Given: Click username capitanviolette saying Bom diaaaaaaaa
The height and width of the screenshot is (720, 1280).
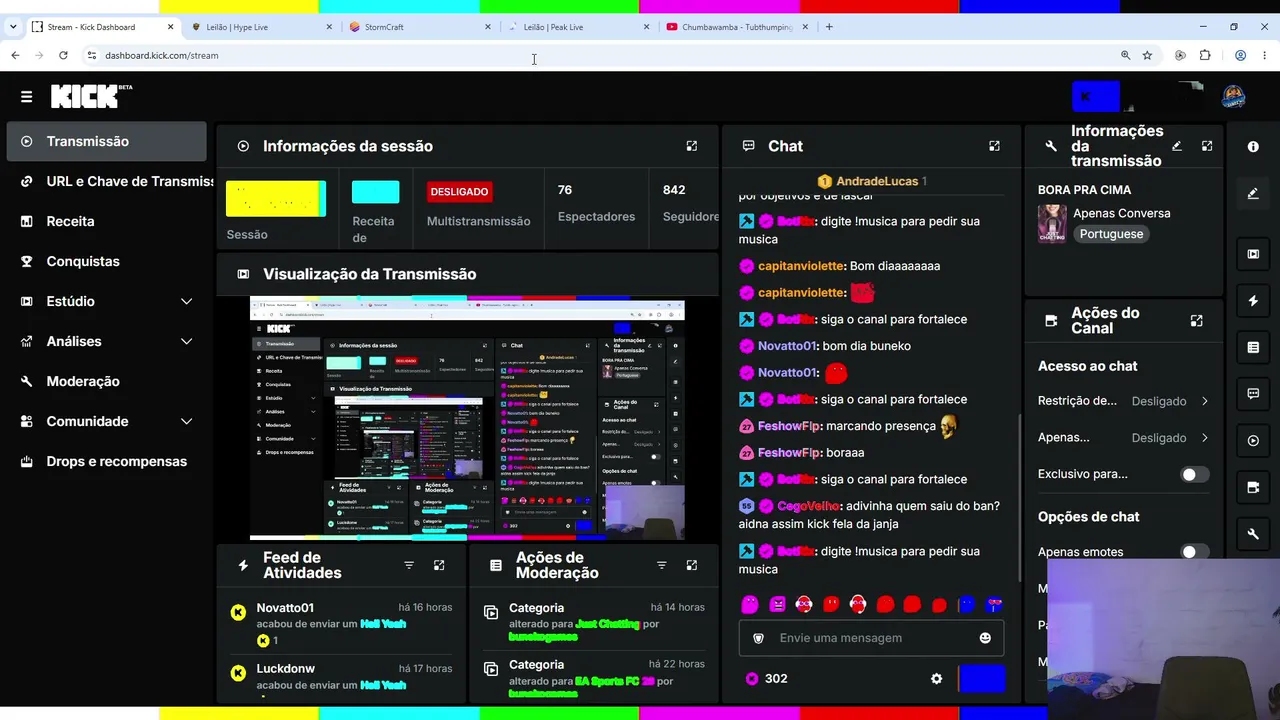Looking at the screenshot, I should [x=802, y=266].
